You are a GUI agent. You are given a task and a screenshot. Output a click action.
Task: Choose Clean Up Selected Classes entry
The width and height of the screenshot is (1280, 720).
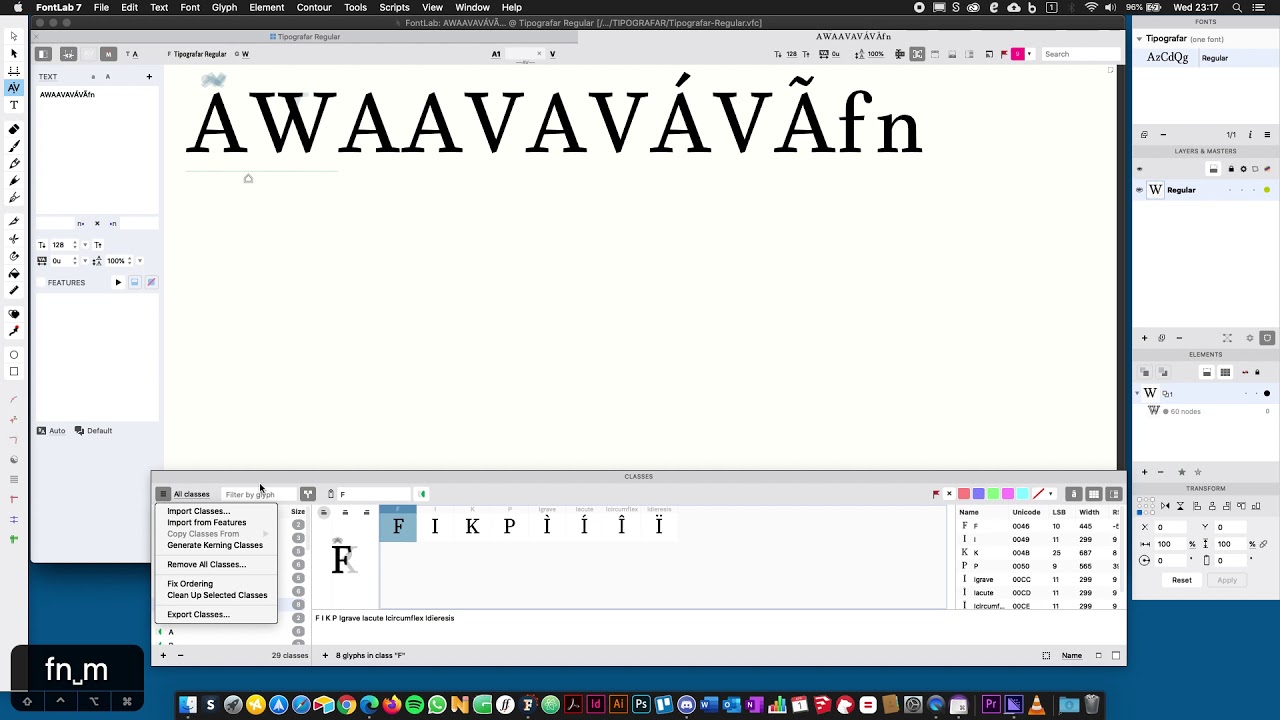tap(217, 595)
